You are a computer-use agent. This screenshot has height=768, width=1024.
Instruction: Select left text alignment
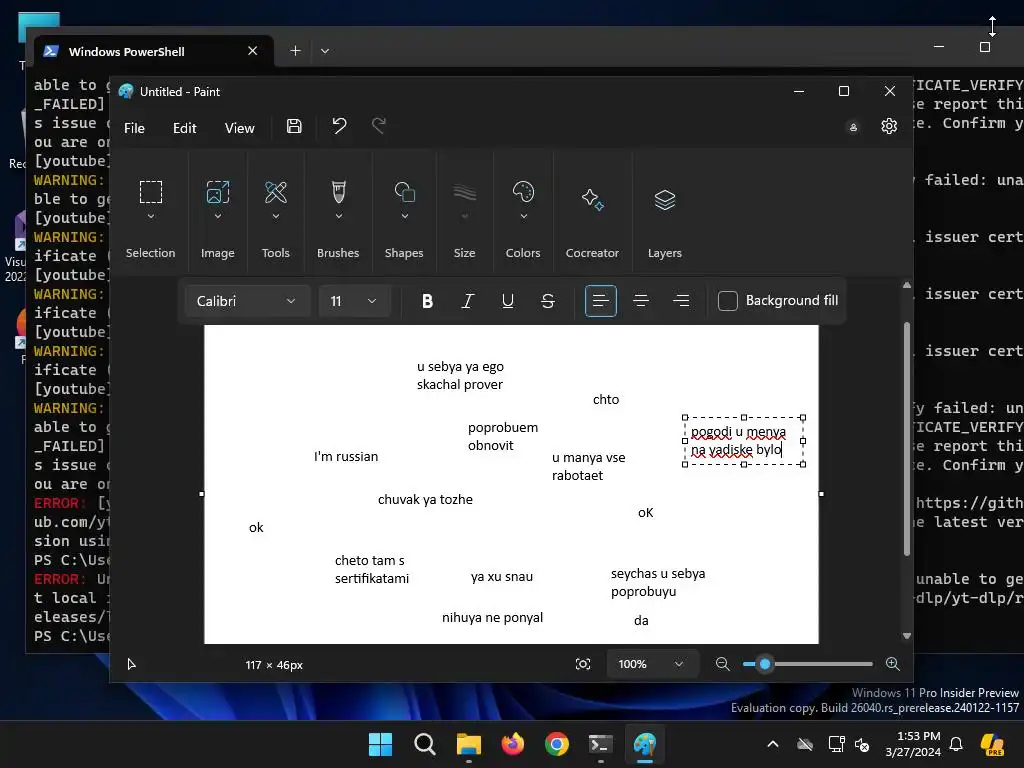[601, 301]
